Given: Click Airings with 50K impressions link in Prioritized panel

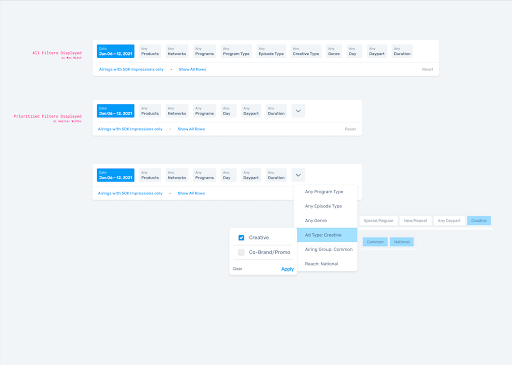Looking at the screenshot, I should (130, 129).
